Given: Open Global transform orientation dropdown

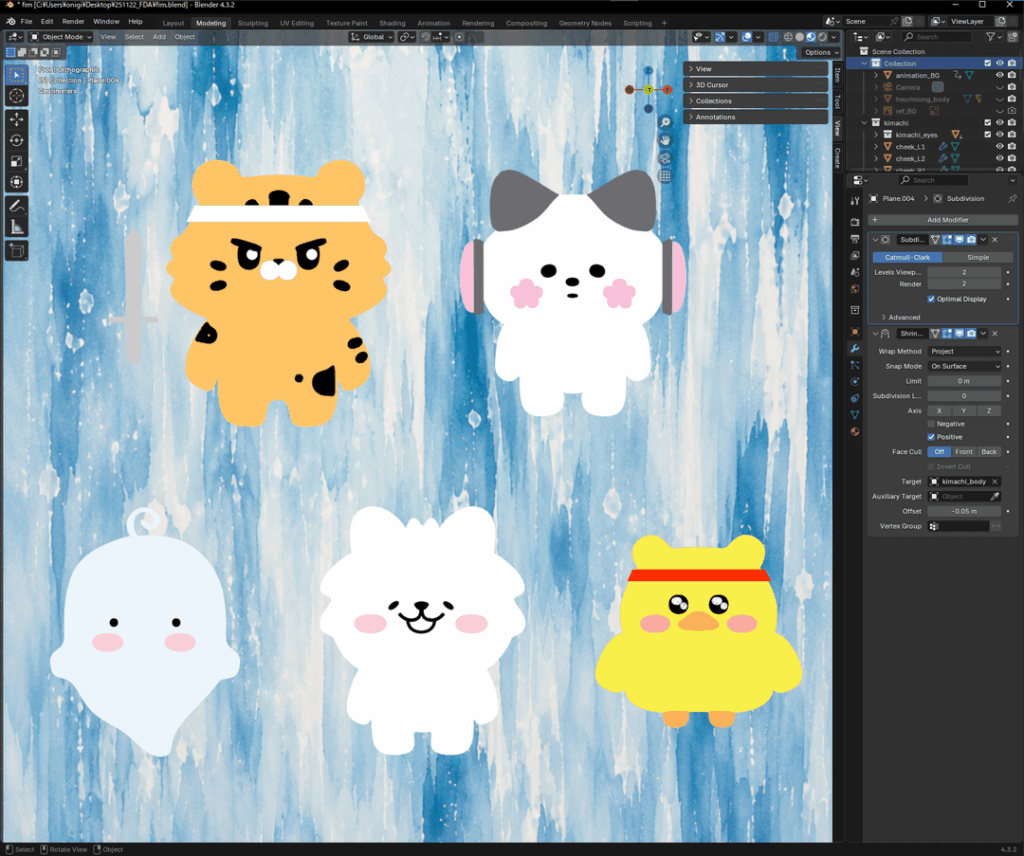Looking at the screenshot, I should (x=372, y=37).
